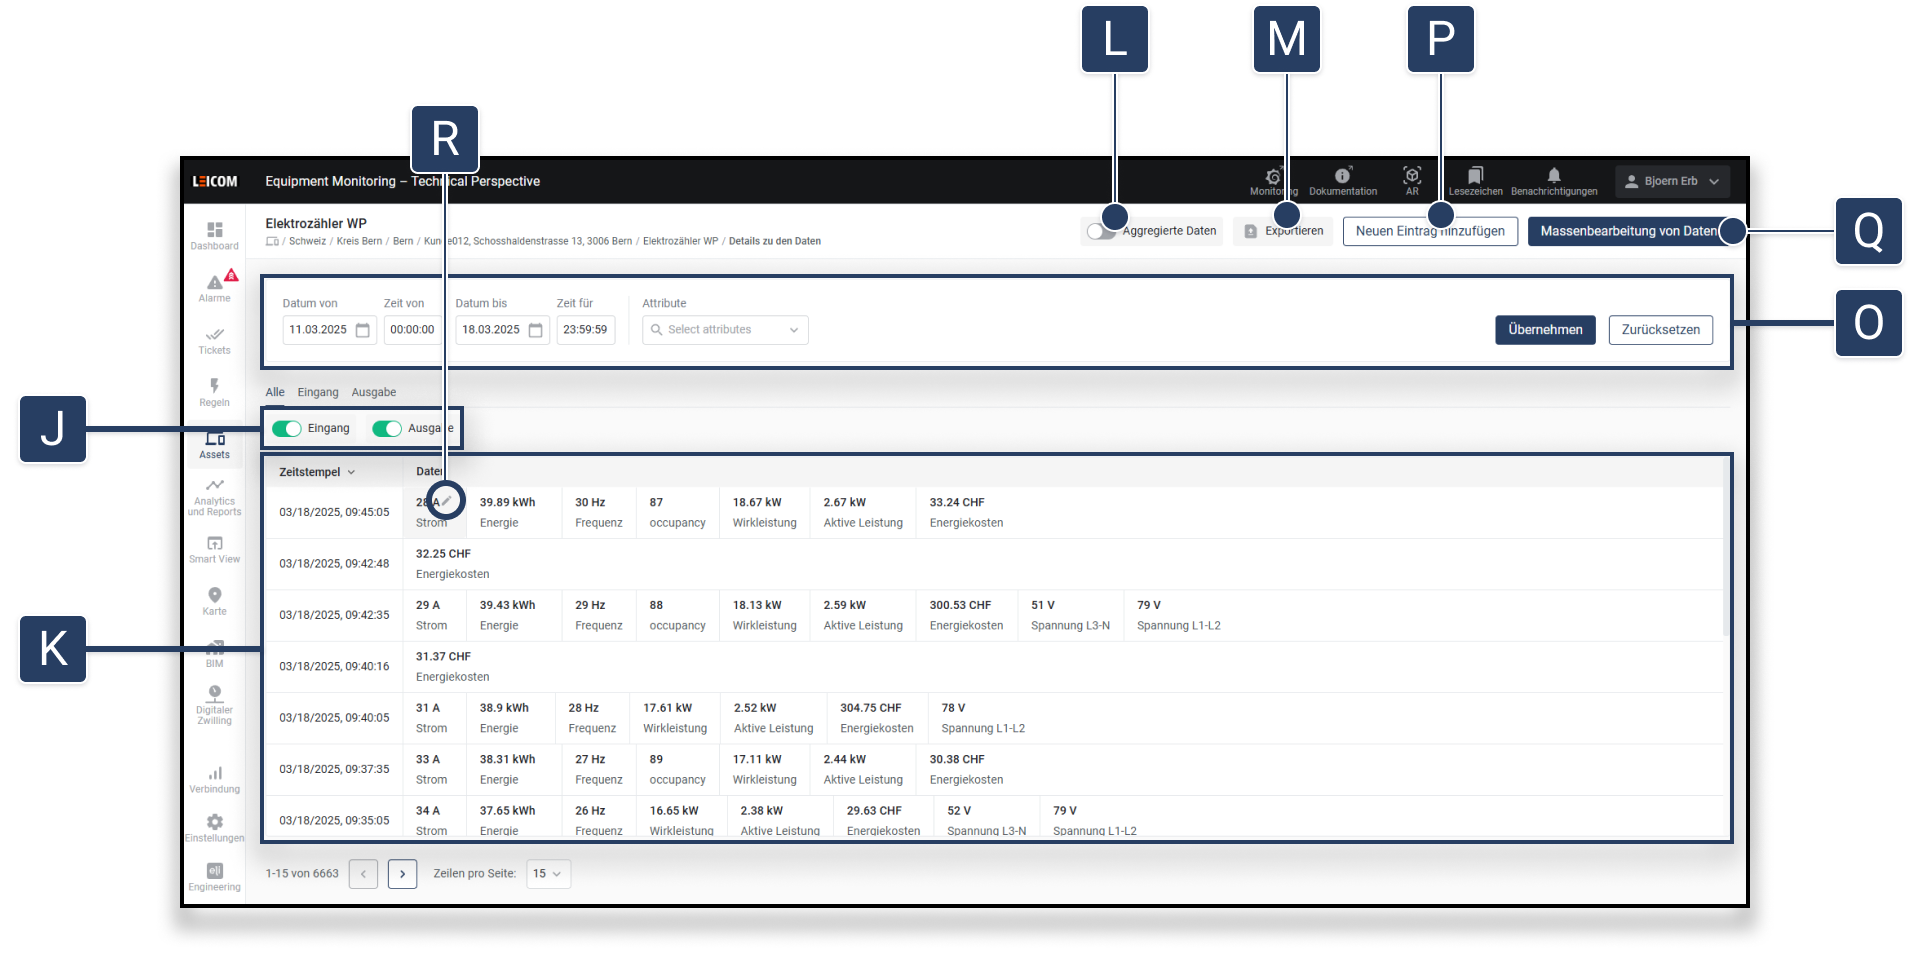Open the Zeilen pro Seite dropdown
The width and height of the screenshot is (1922, 970).
coord(548,874)
